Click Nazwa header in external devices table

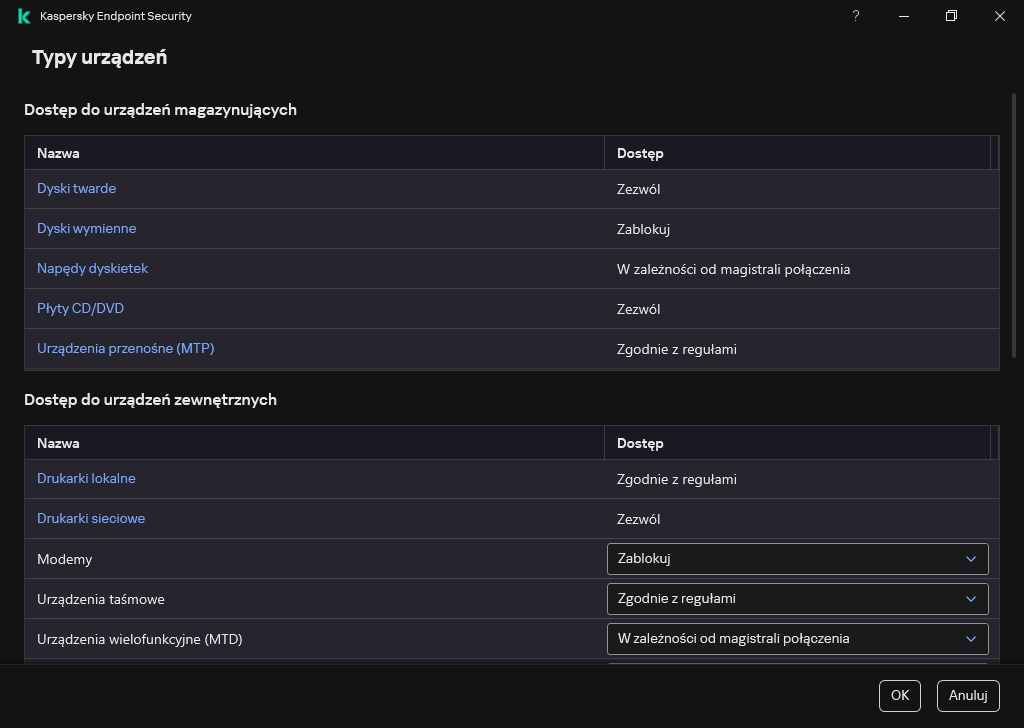pyautogui.click(x=58, y=443)
